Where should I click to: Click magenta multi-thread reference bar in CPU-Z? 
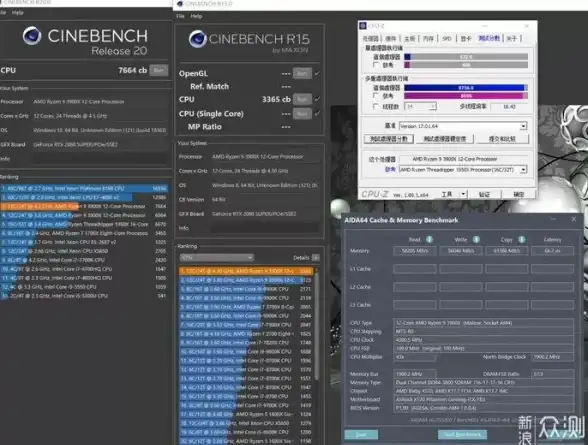[466, 96]
